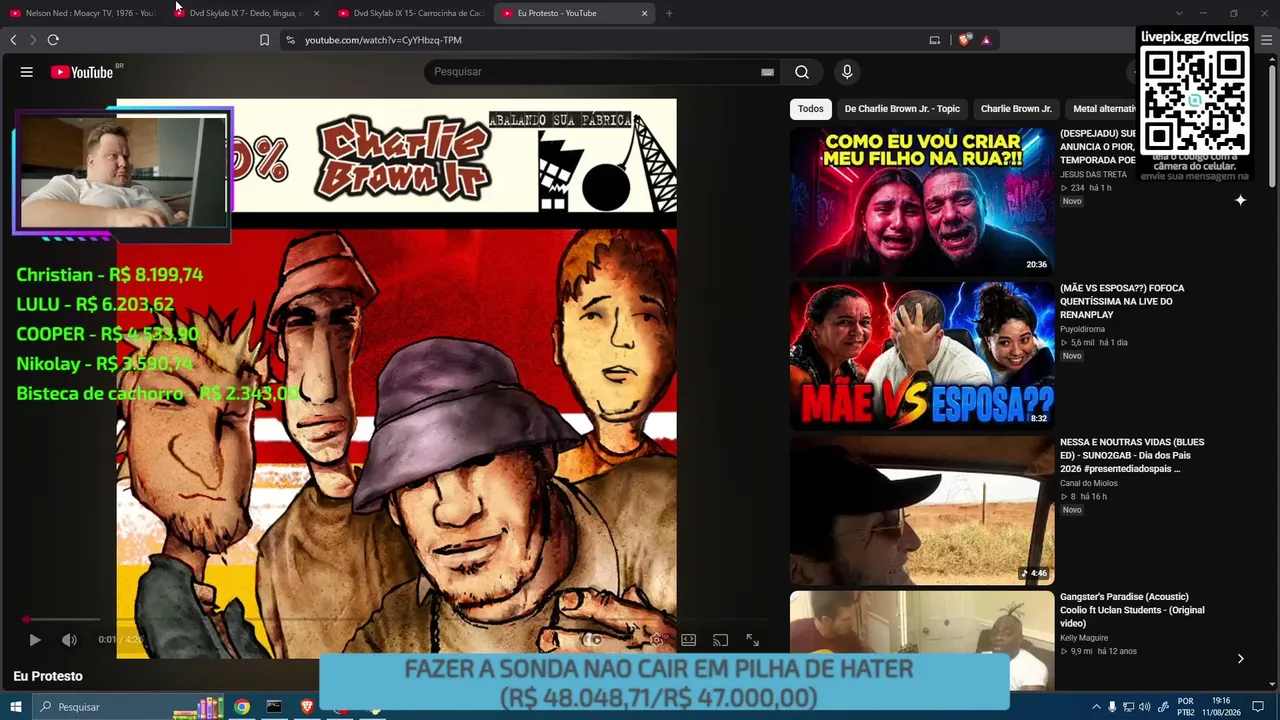Open Google Chrome from the taskbar

pos(242,707)
